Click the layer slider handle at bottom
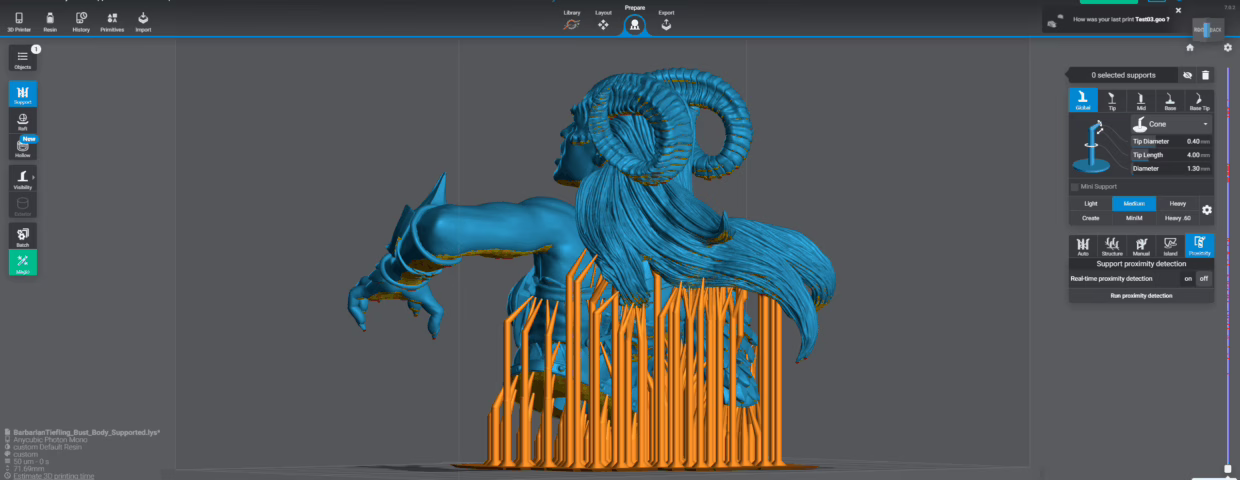 [1228, 468]
